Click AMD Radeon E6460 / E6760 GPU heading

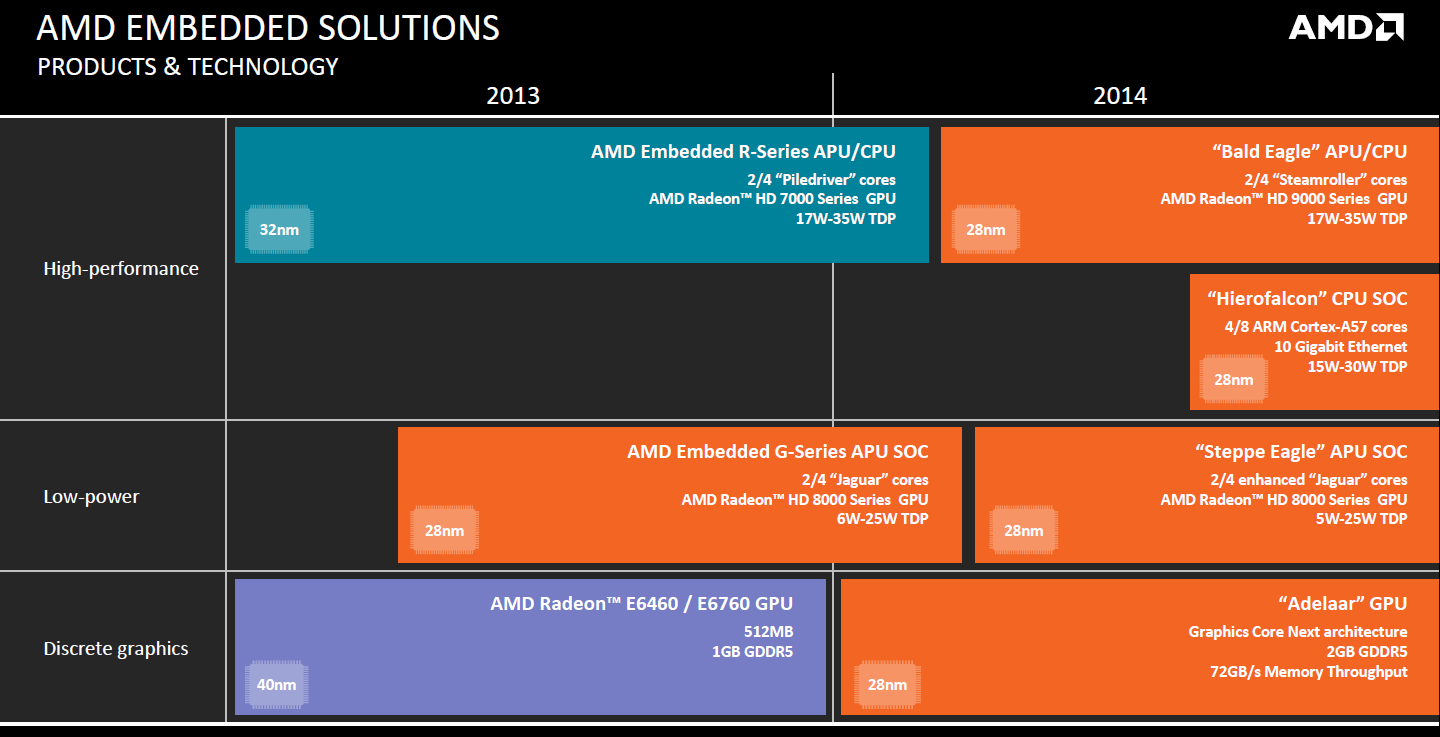click(x=641, y=604)
